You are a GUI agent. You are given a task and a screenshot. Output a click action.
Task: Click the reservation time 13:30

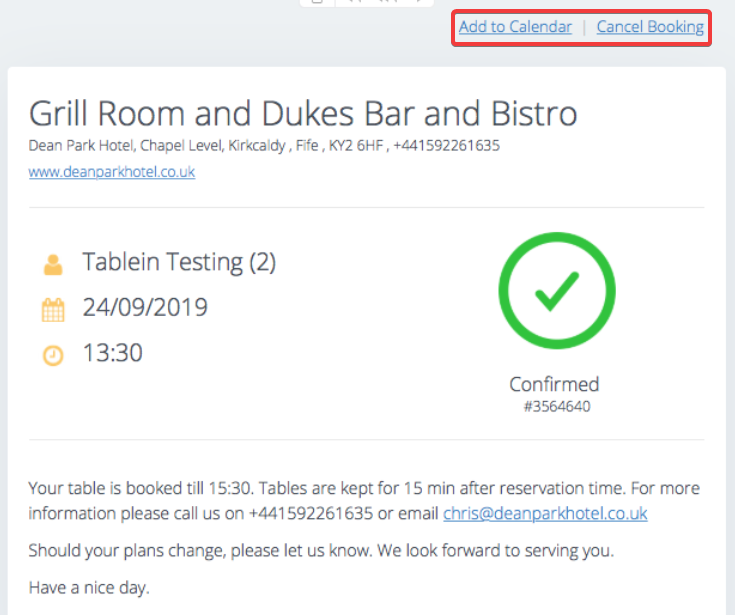112,353
